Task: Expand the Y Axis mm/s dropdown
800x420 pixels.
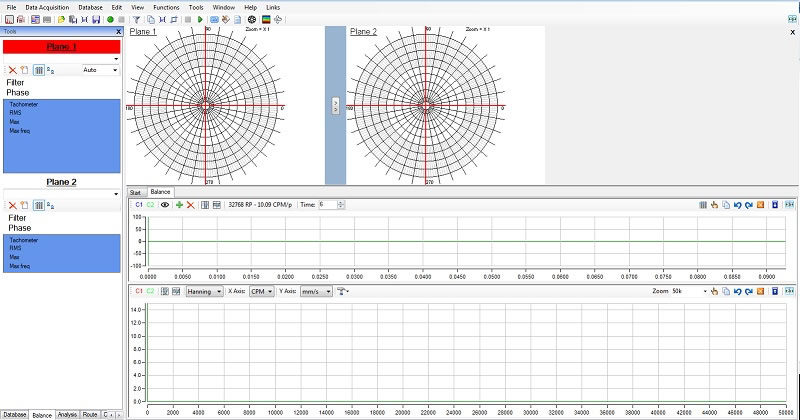Action: (x=317, y=290)
